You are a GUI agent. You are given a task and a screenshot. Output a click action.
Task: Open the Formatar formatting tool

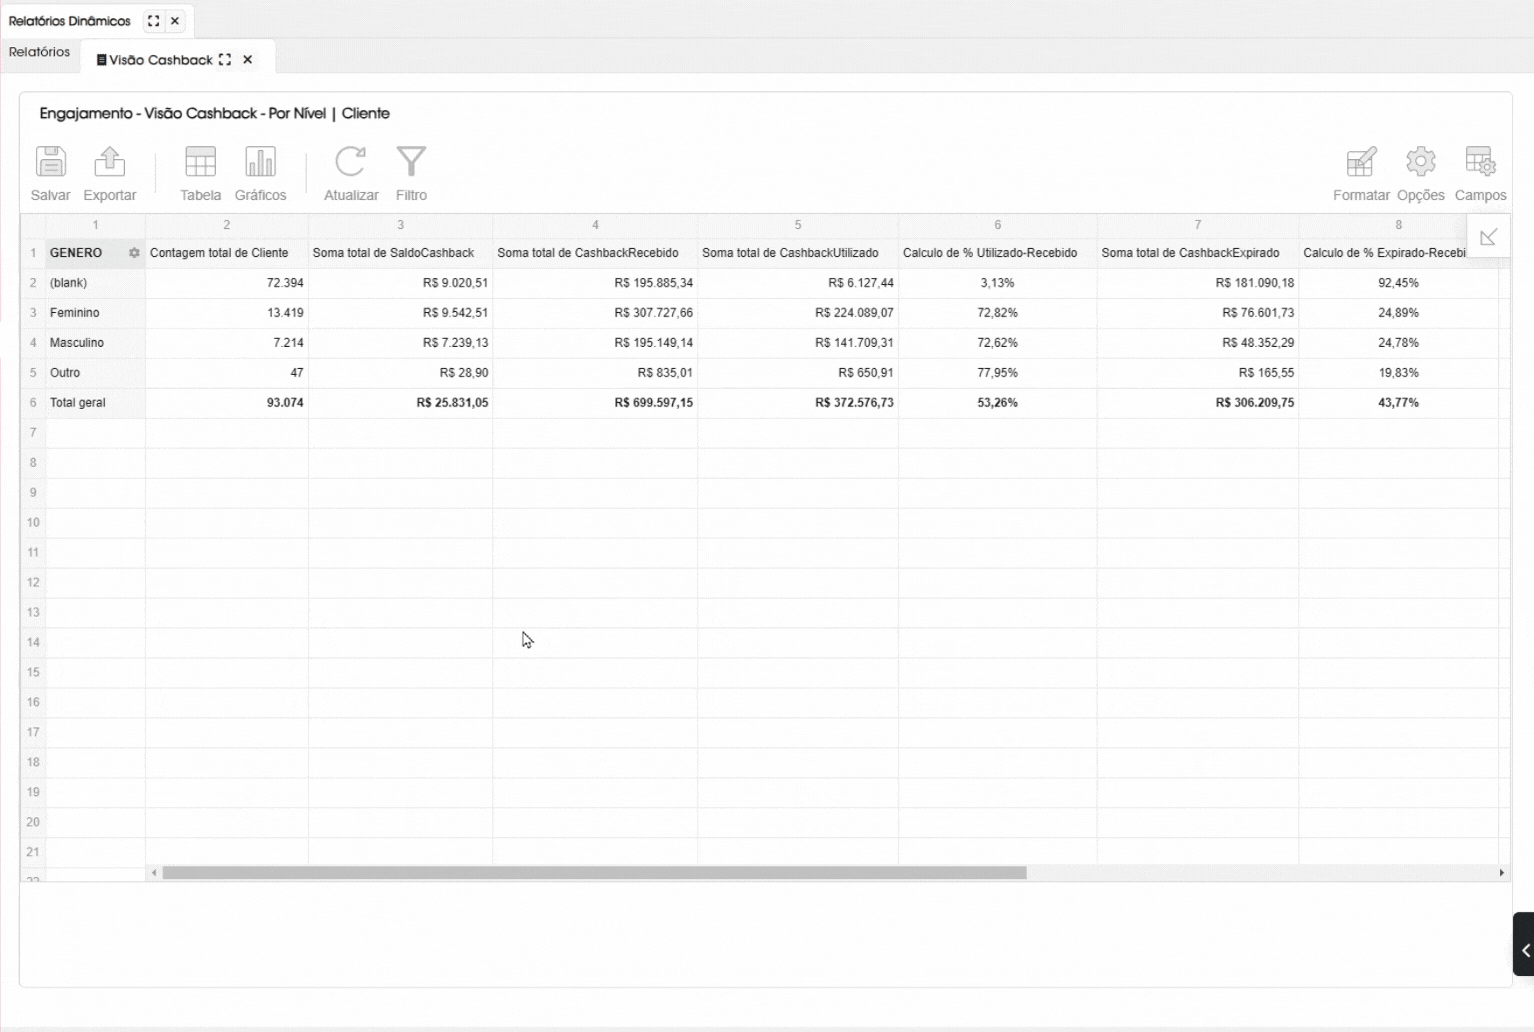point(1361,163)
